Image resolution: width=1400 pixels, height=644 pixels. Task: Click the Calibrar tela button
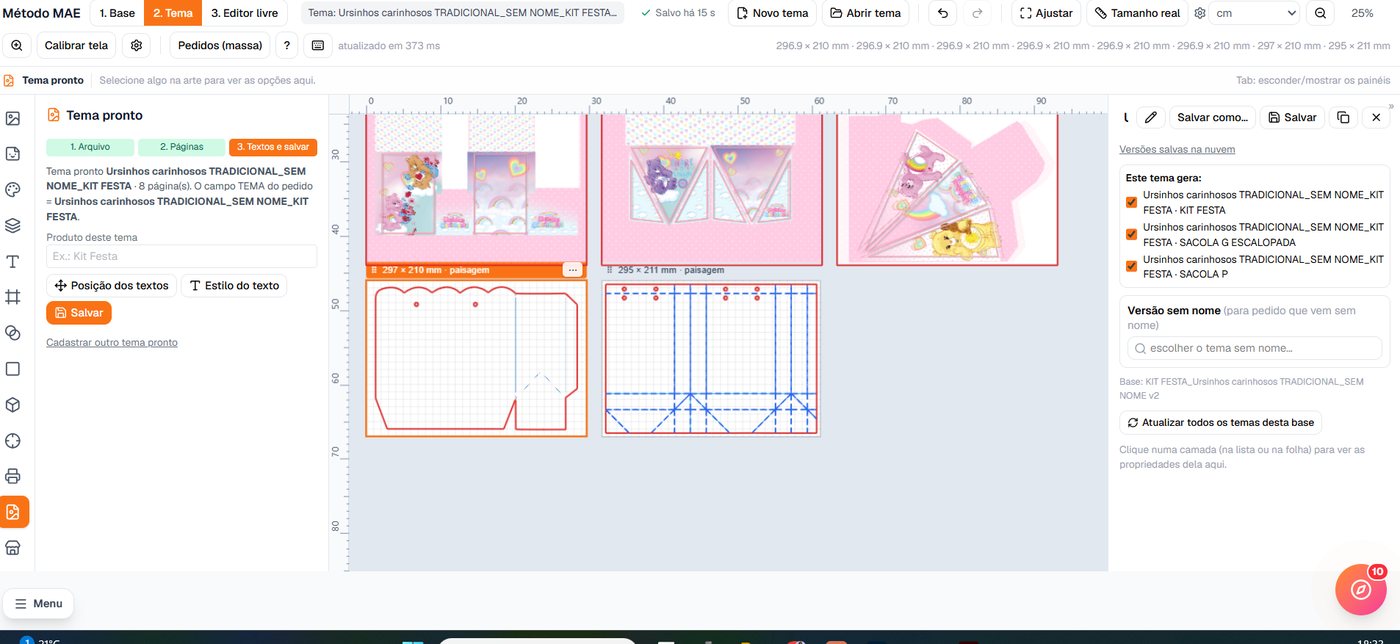pos(76,45)
